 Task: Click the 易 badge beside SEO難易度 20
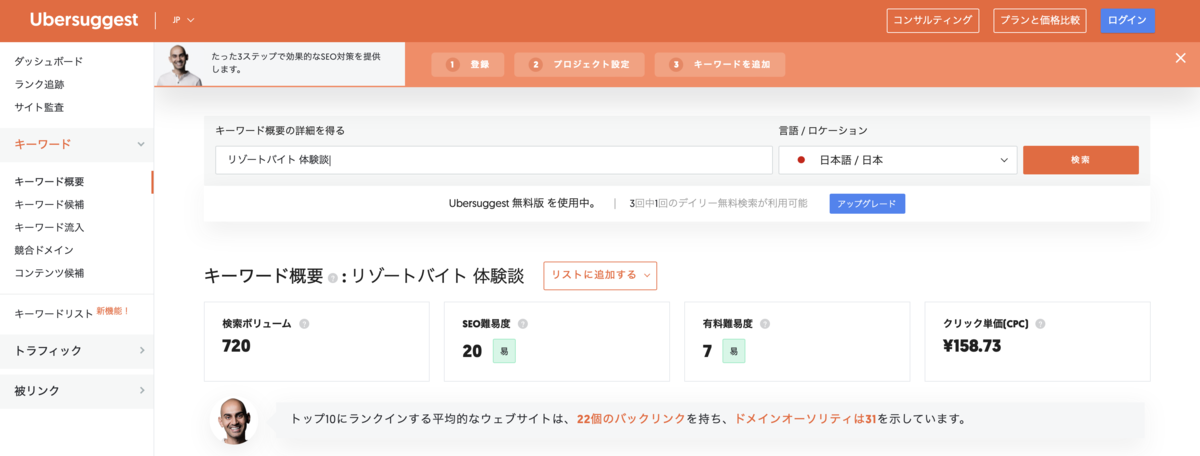(x=504, y=351)
